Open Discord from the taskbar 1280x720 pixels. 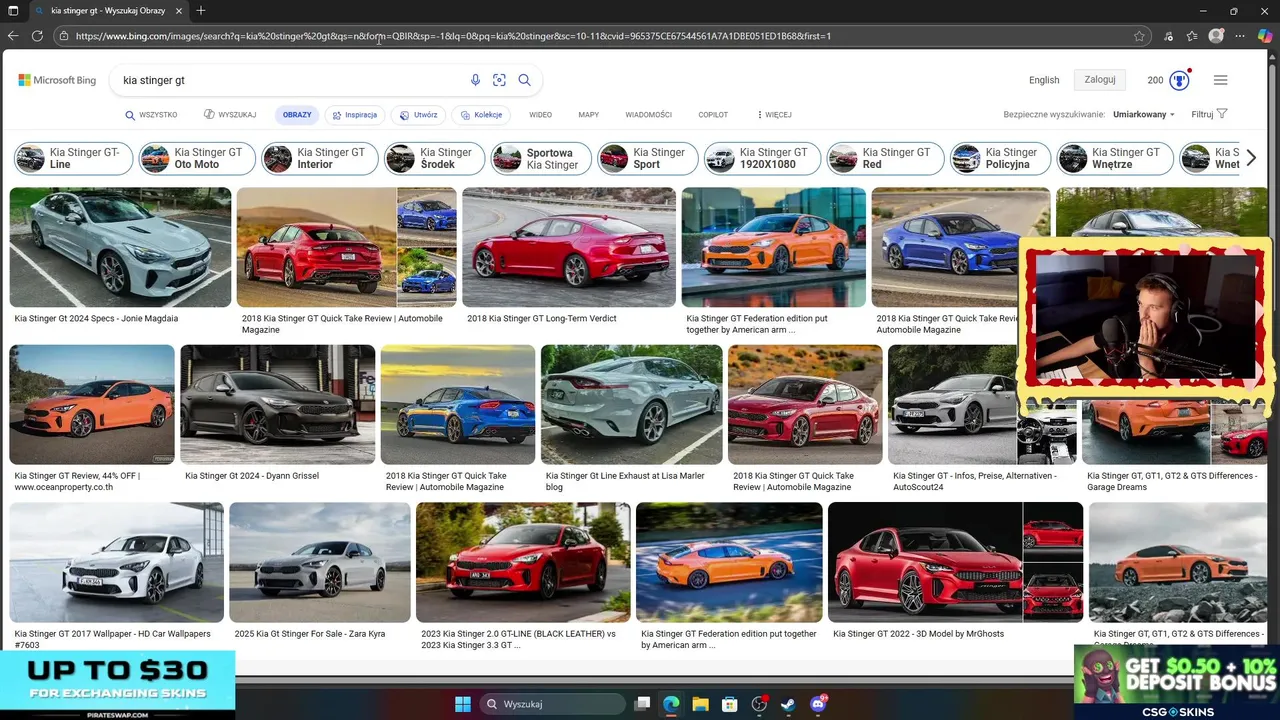click(x=817, y=704)
